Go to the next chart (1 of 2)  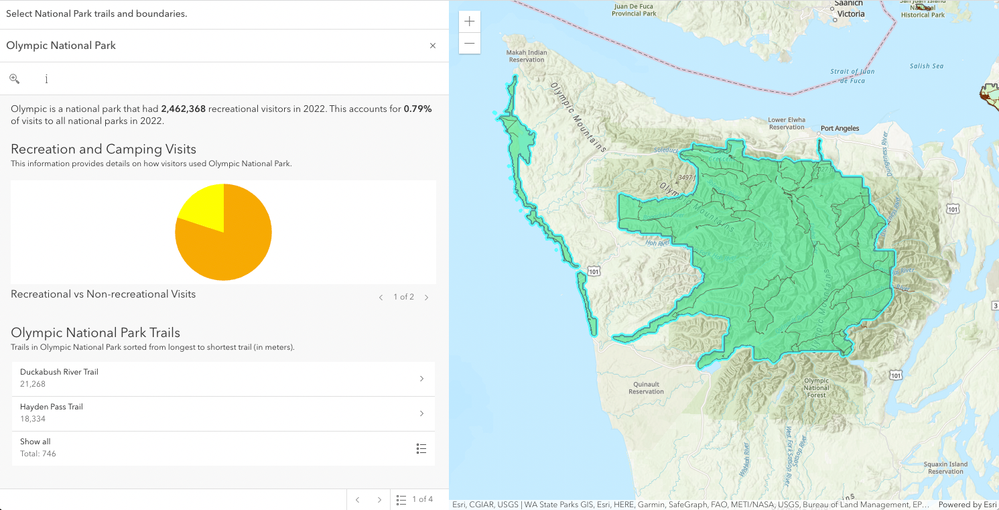[x=427, y=297]
